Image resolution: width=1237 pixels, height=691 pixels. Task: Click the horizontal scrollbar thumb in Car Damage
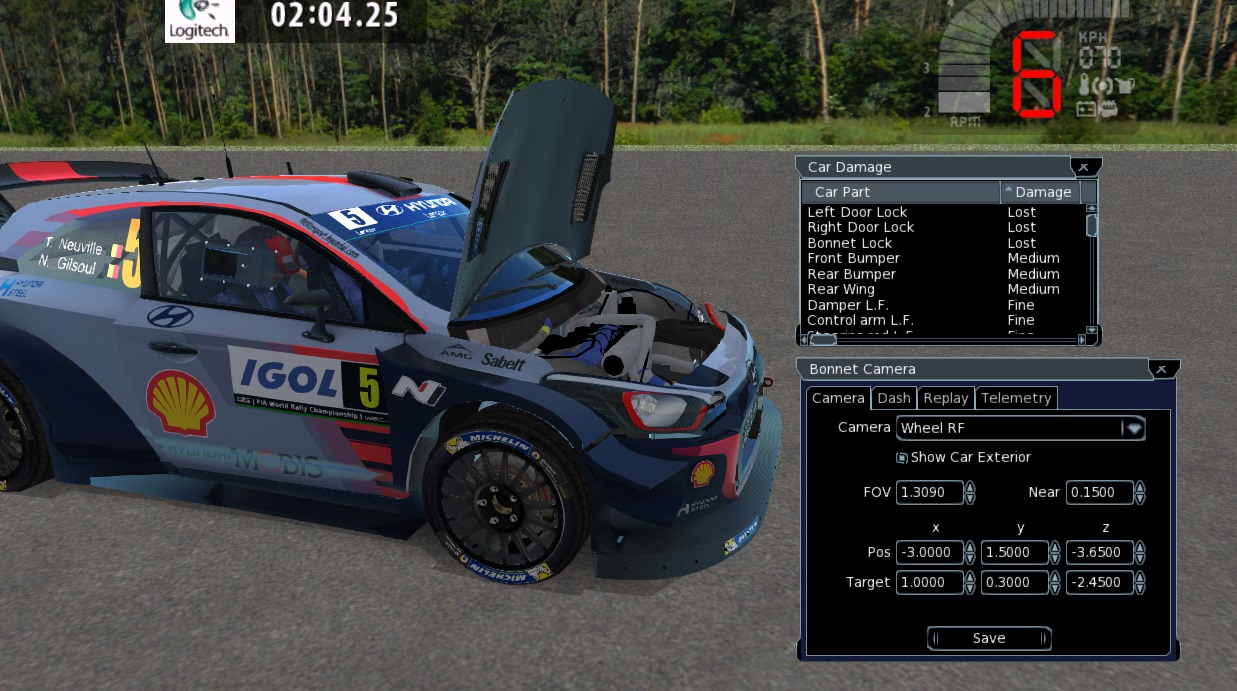click(823, 340)
